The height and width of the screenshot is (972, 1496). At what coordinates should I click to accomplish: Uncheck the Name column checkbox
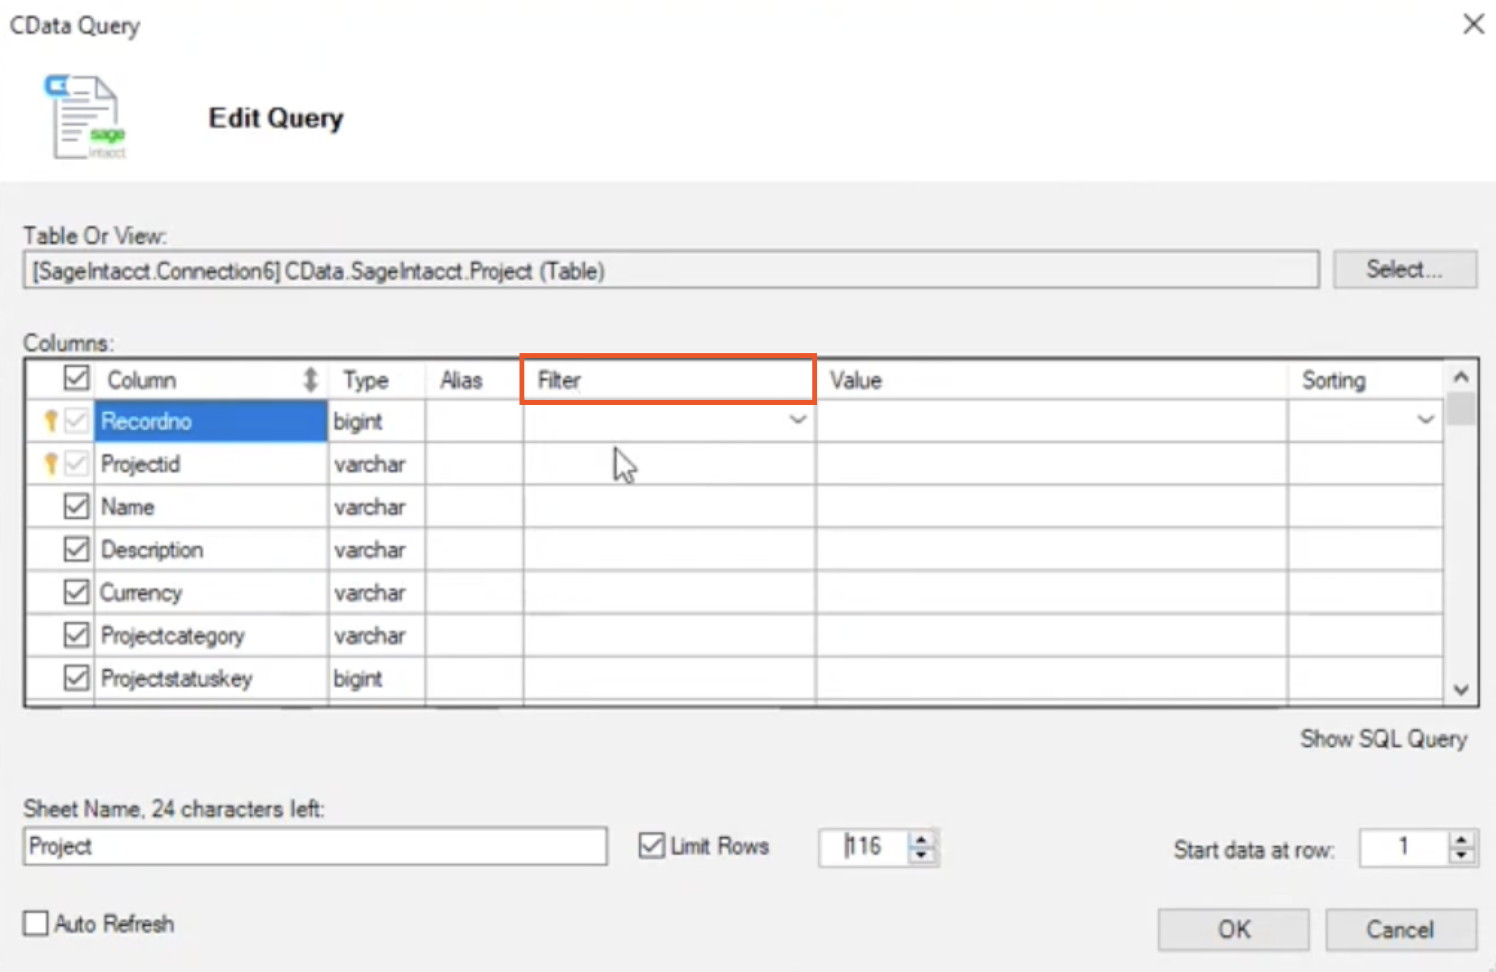[x=76, y=506]
